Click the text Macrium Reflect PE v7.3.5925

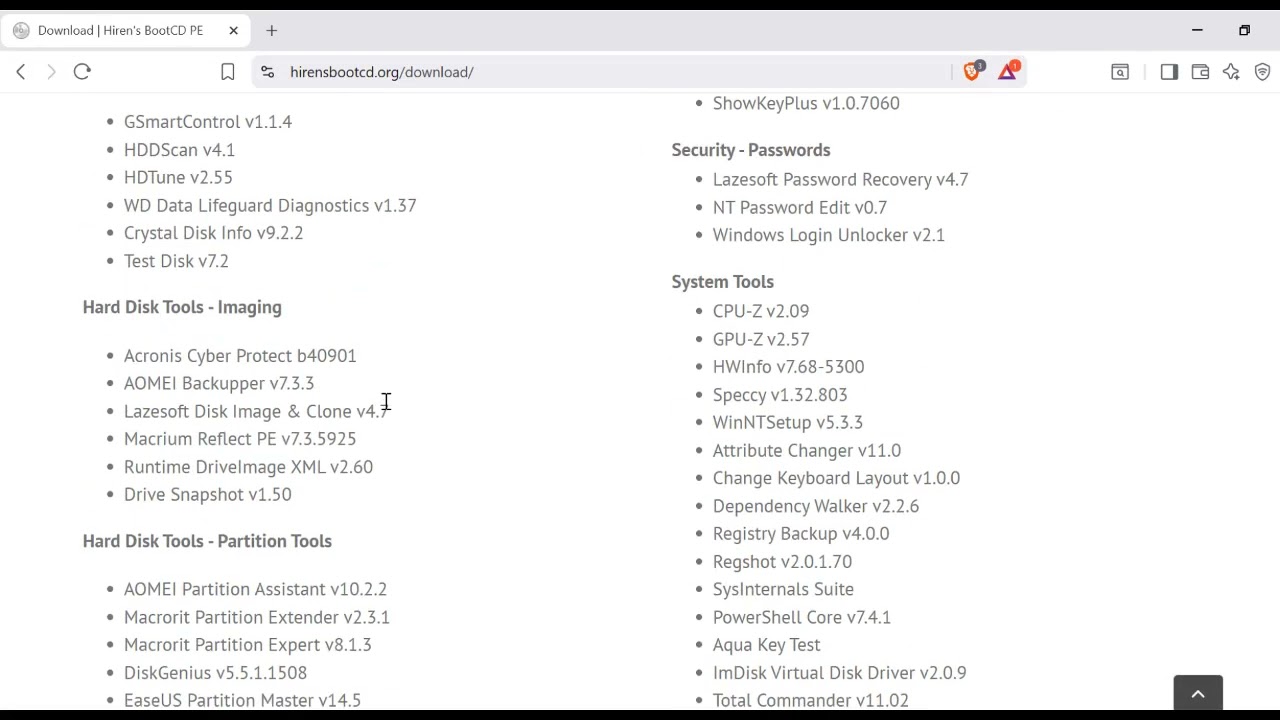240,439
